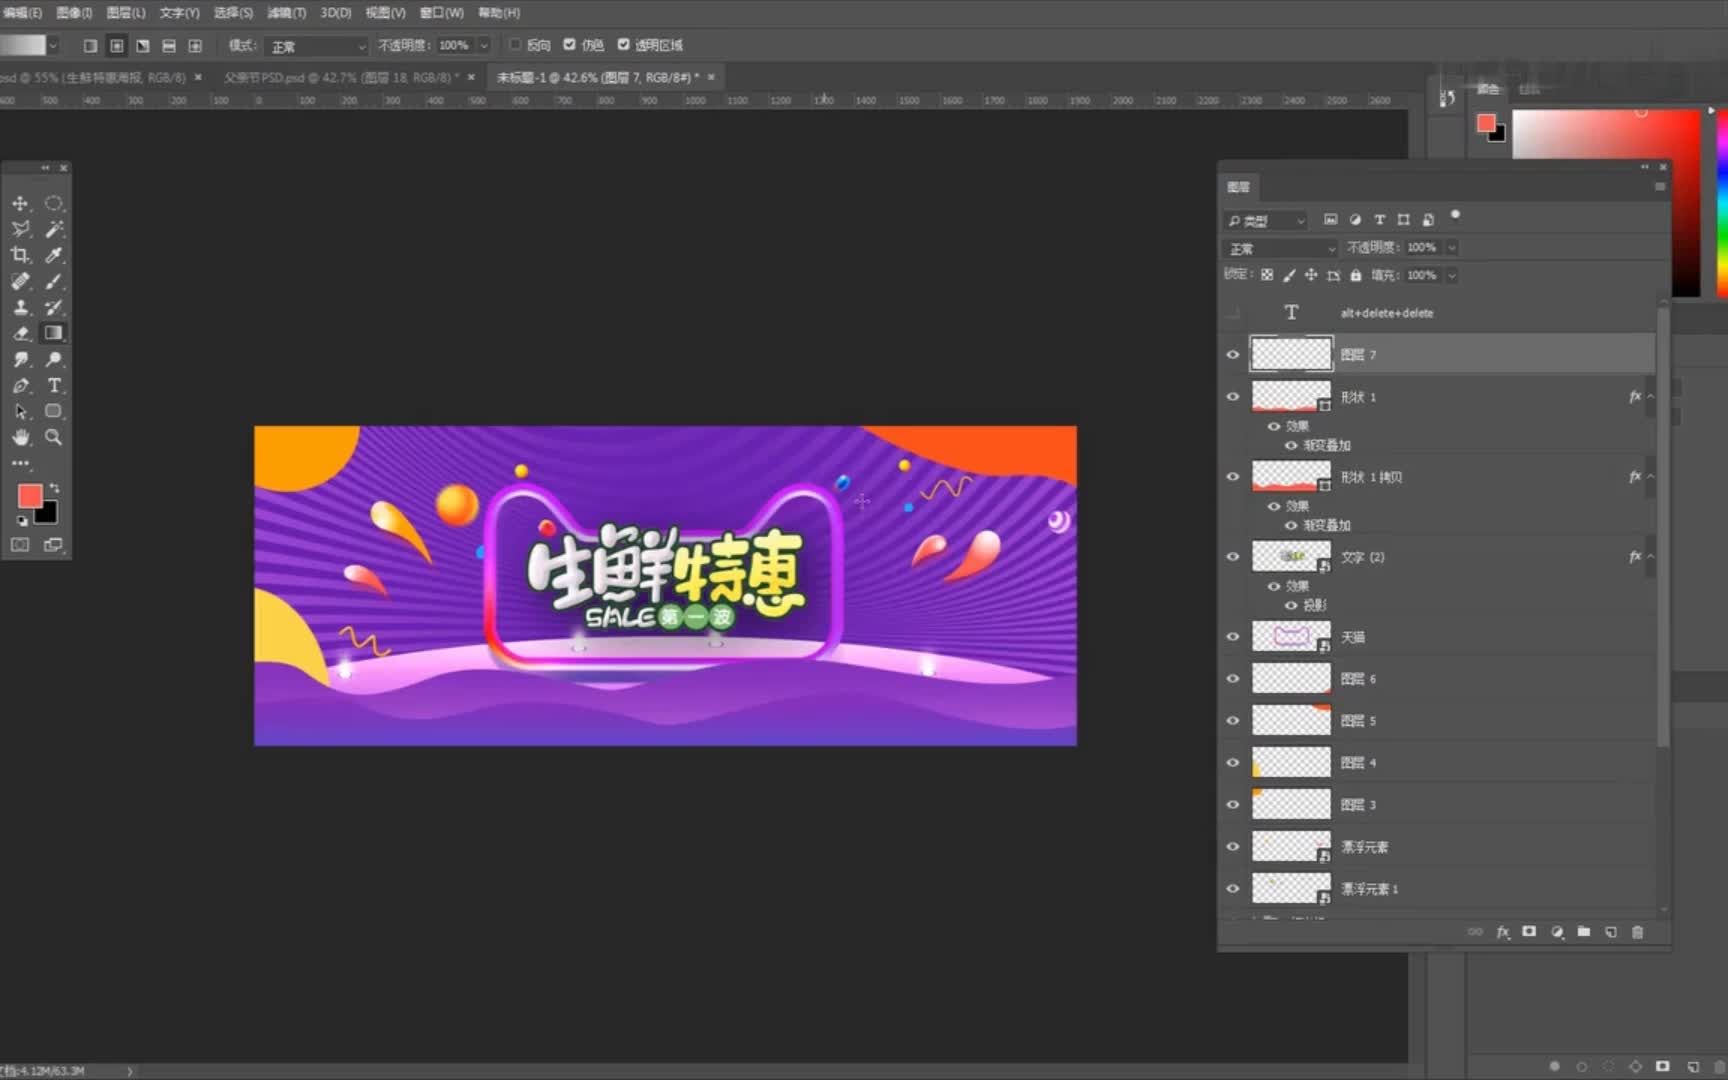Click the add layer style fx icon
This screenshot has width=1728, height=1080.
click(x=1504, y=931)
